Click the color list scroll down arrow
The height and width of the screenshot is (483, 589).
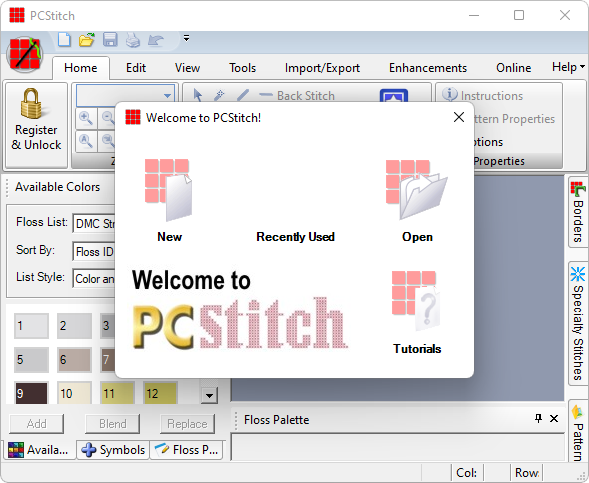coord(209,395)
